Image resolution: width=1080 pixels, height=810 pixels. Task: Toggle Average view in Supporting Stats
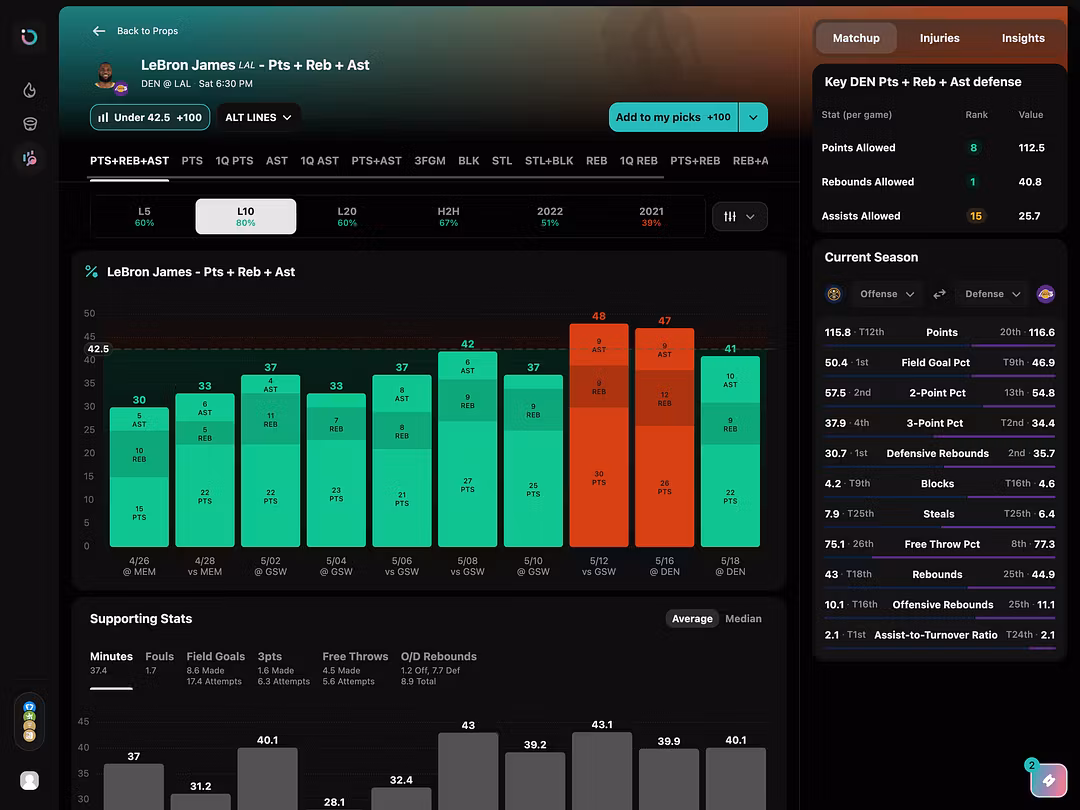(x=692, y=619)
